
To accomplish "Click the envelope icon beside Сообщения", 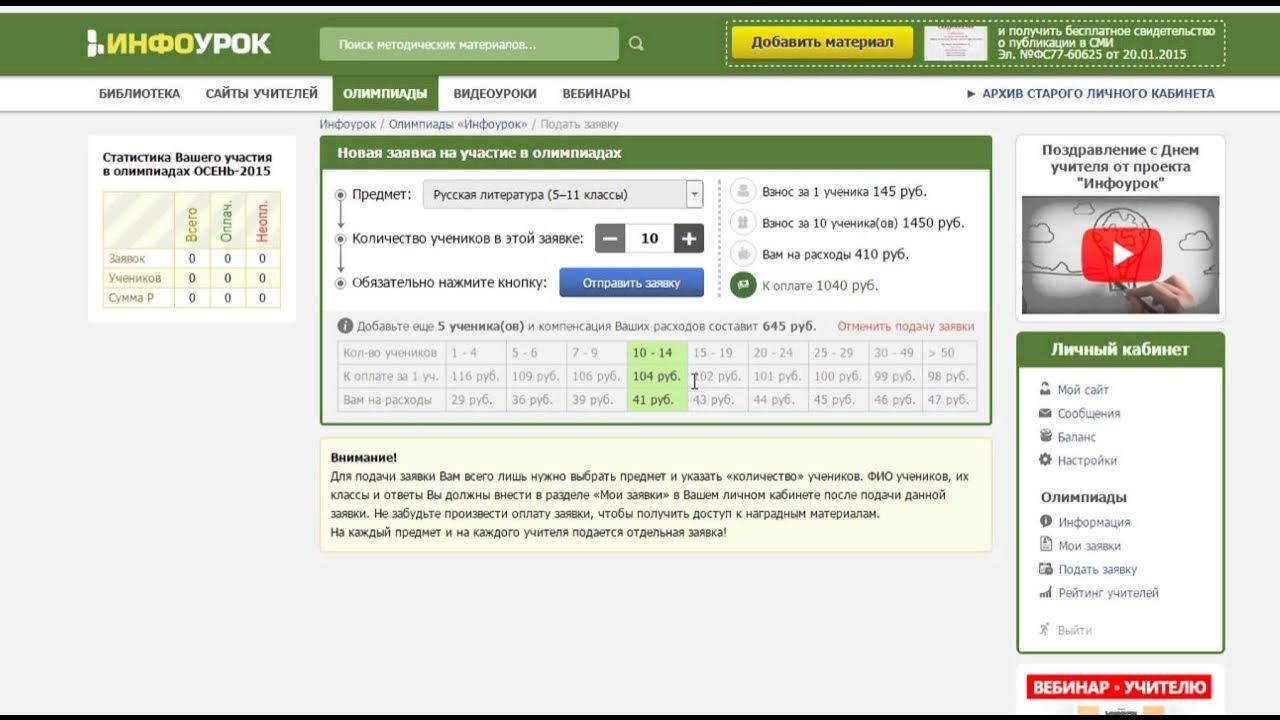I will tap(1046, 413).
